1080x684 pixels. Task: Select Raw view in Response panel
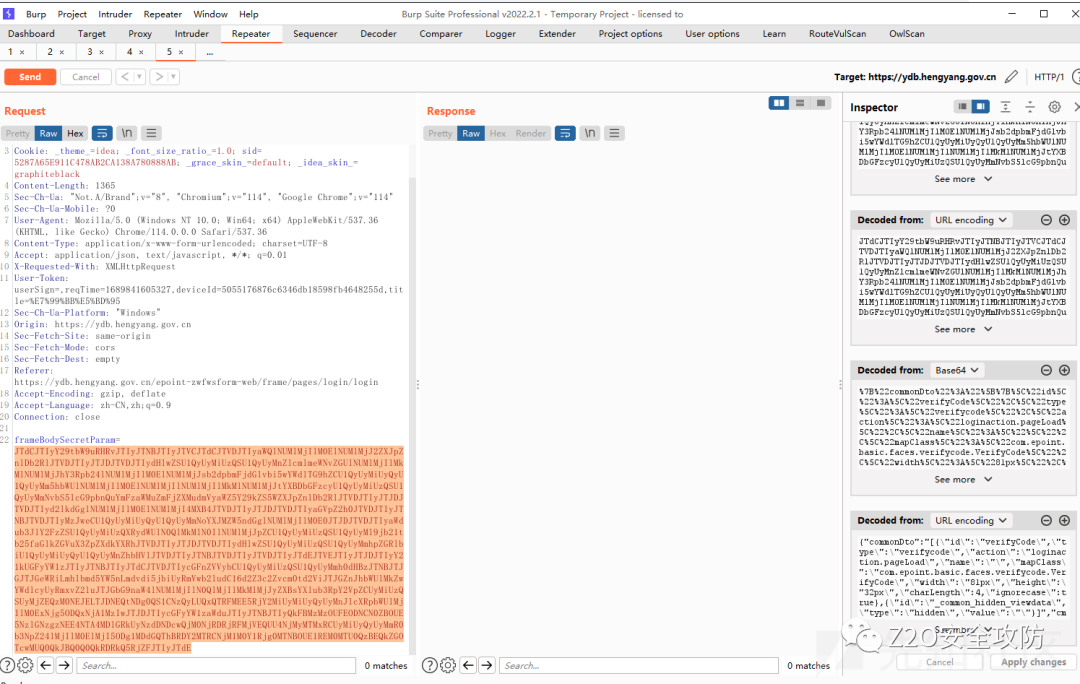[x=471, y=134]
